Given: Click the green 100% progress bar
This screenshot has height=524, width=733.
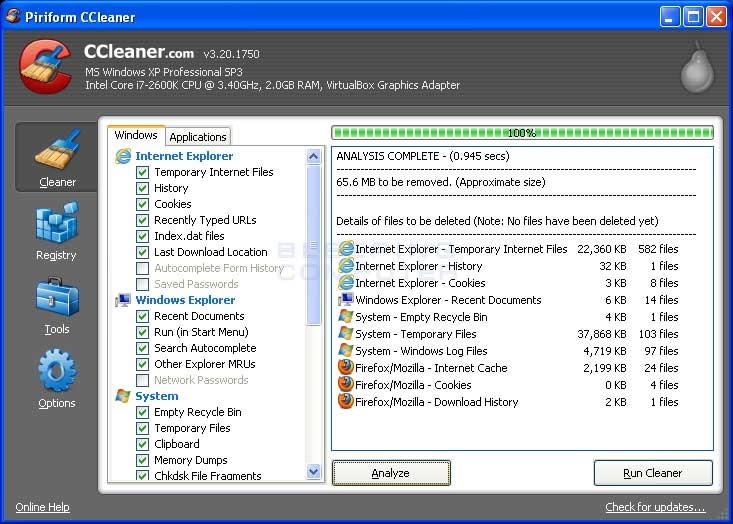Looking at the screenshot, I should pos(522,133).
